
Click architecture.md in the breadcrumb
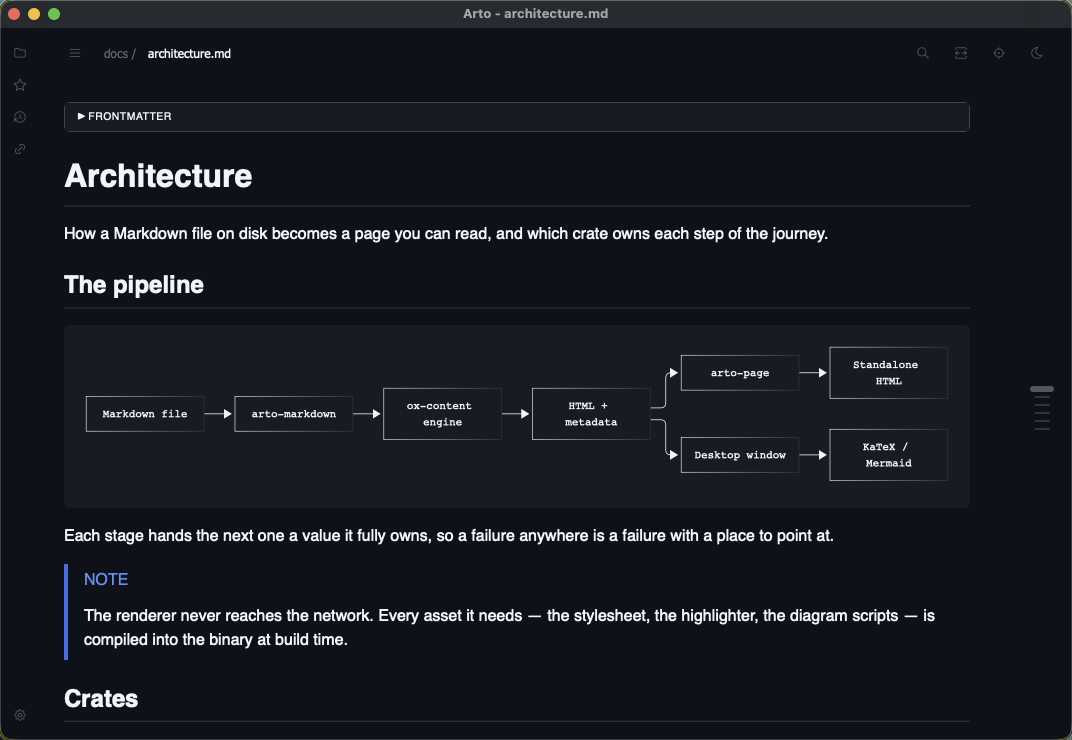click(x=189, y=53)
